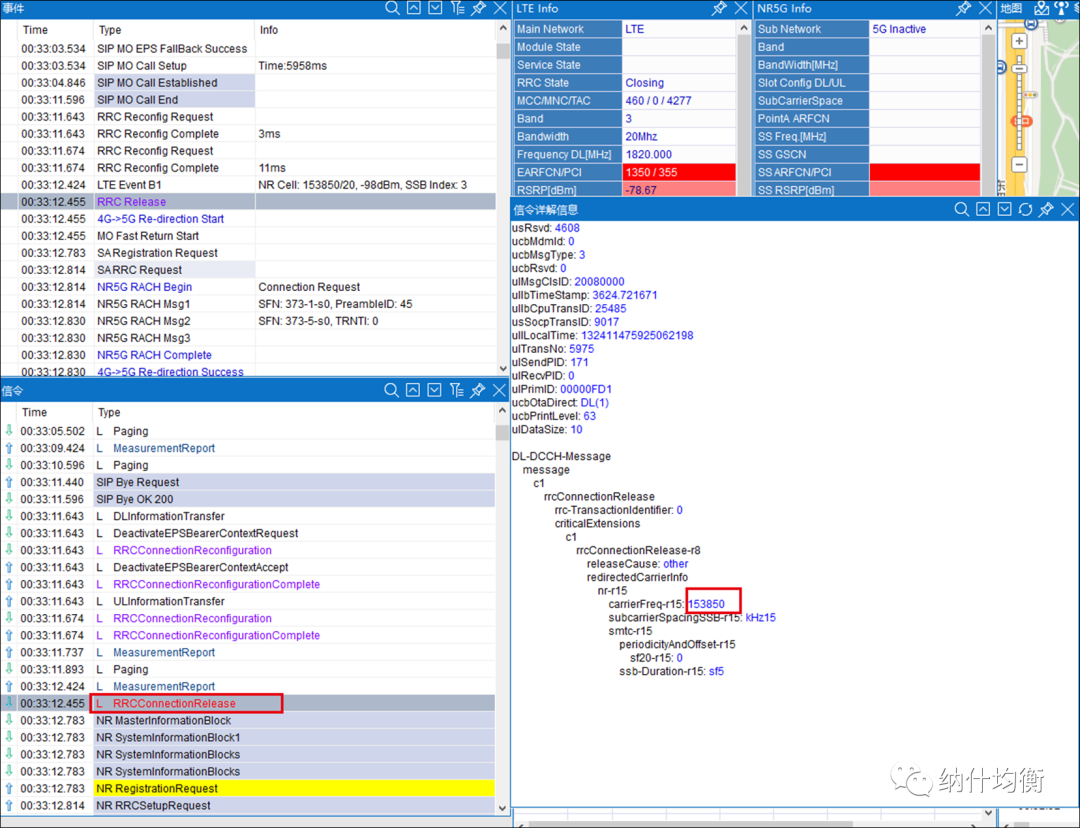Open the filter for the 事件 events panel

point(457,8)
